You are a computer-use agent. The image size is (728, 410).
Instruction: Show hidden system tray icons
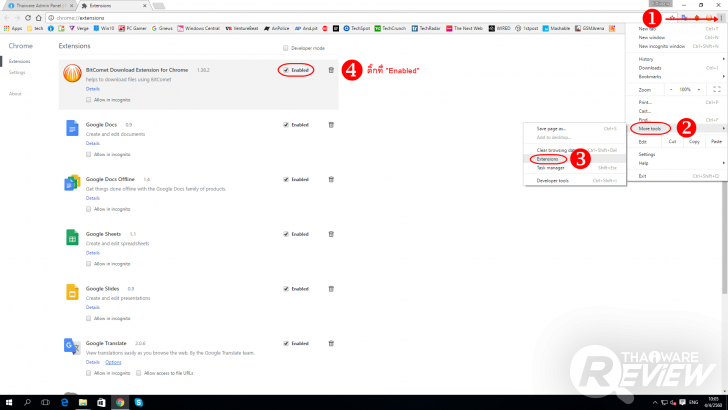pos(655,403)
